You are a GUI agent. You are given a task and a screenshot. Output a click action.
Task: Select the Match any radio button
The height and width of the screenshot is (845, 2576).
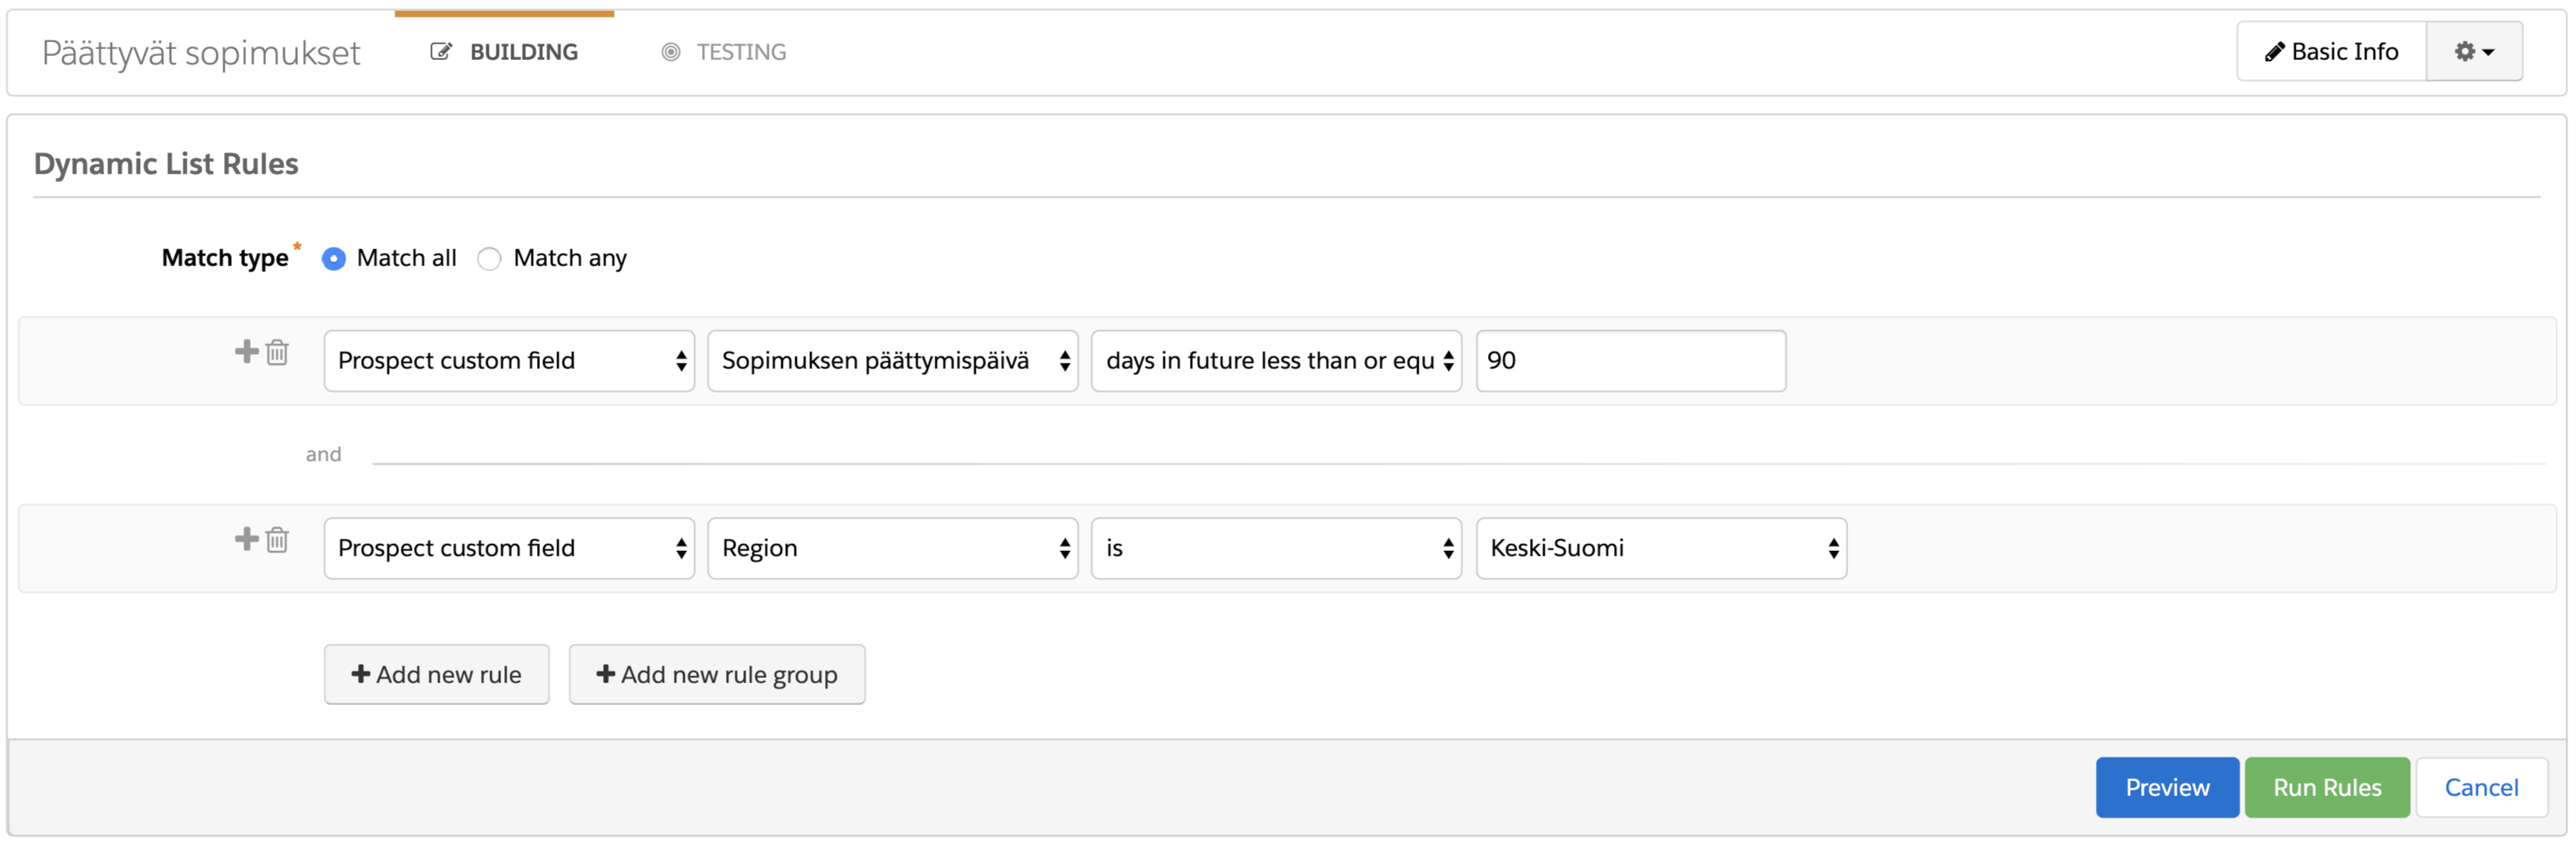[x=489, y=259]
